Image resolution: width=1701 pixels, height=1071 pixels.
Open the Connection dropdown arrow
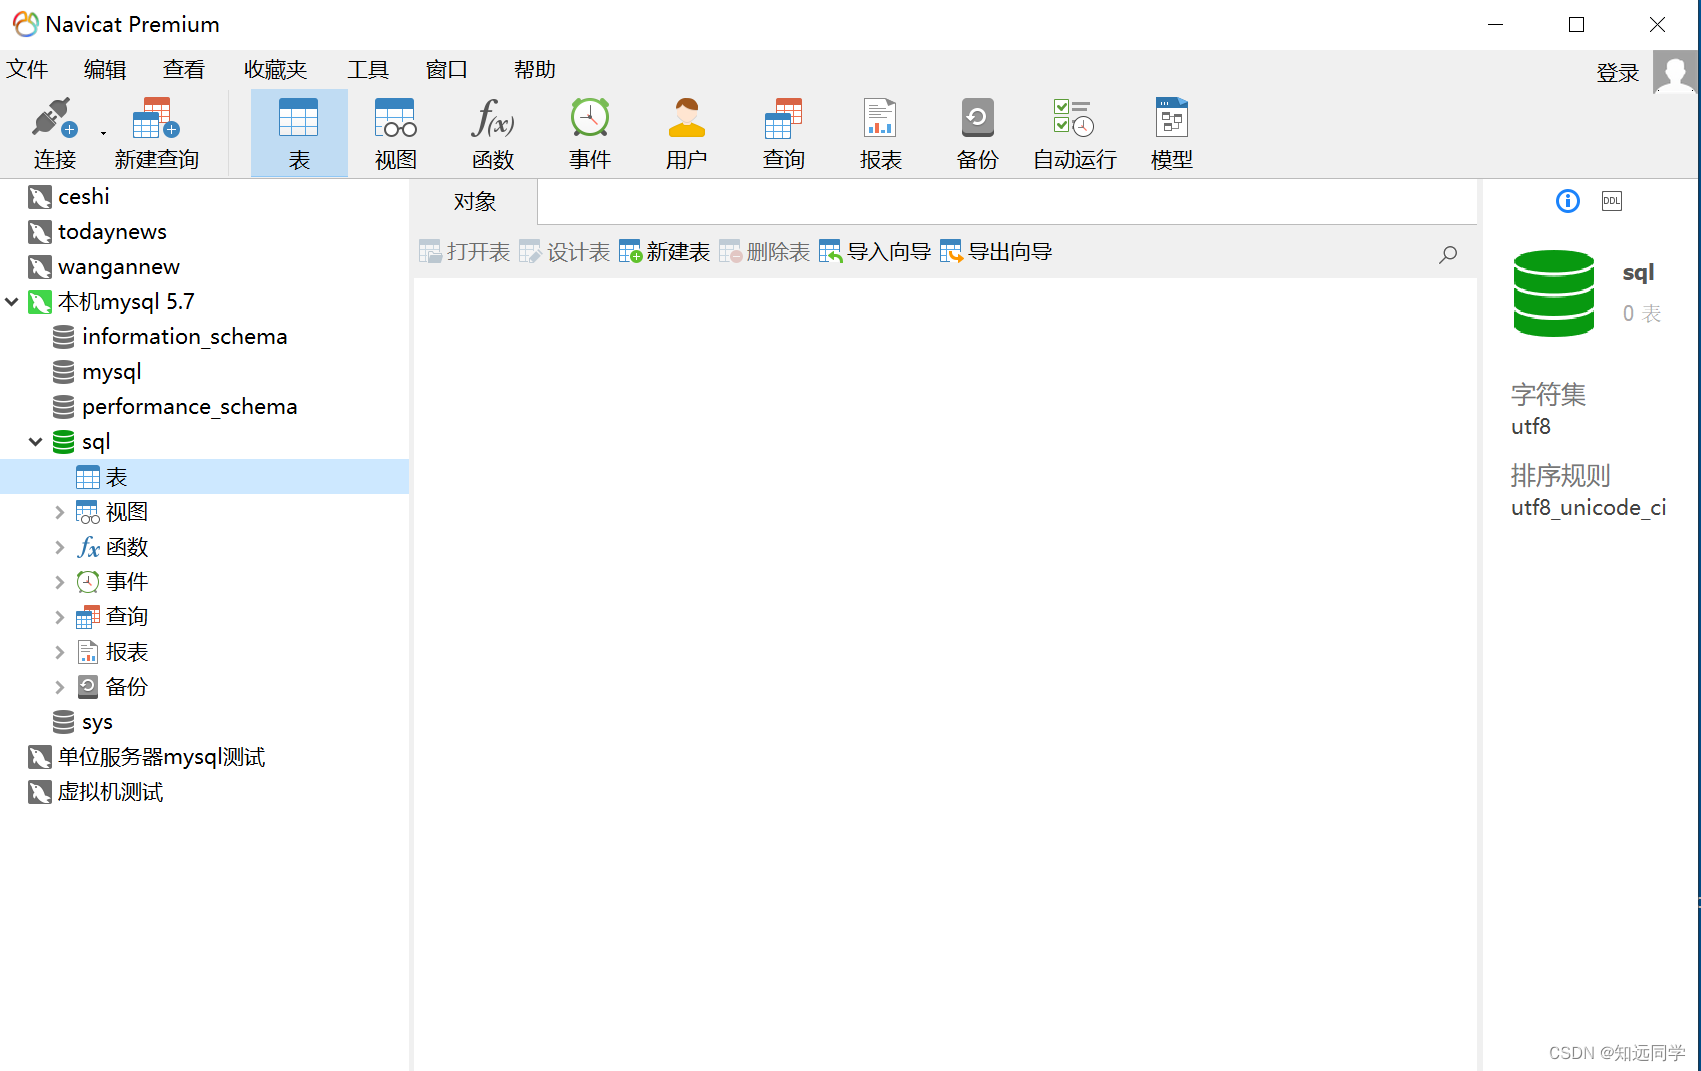pyautogui.click(x=103, y=133)
